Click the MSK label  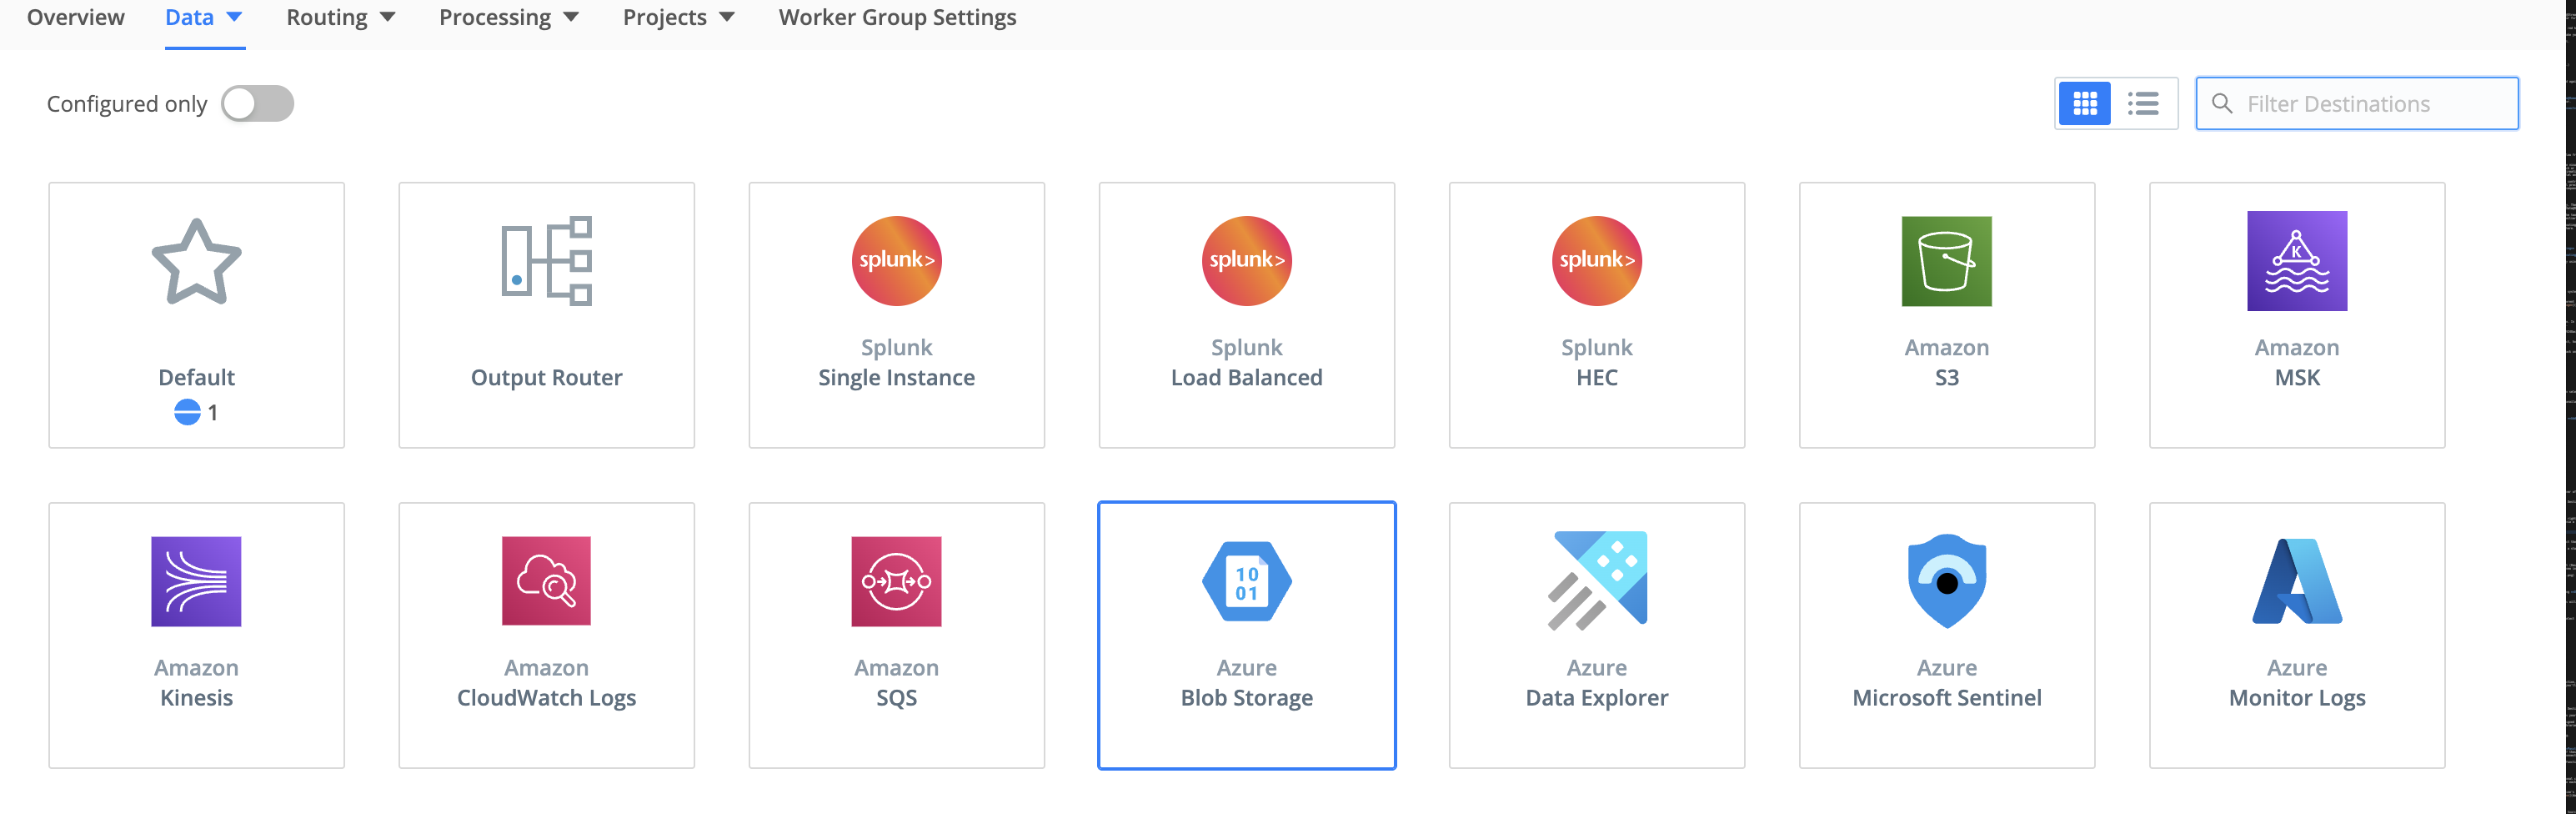coord(2297,377)
